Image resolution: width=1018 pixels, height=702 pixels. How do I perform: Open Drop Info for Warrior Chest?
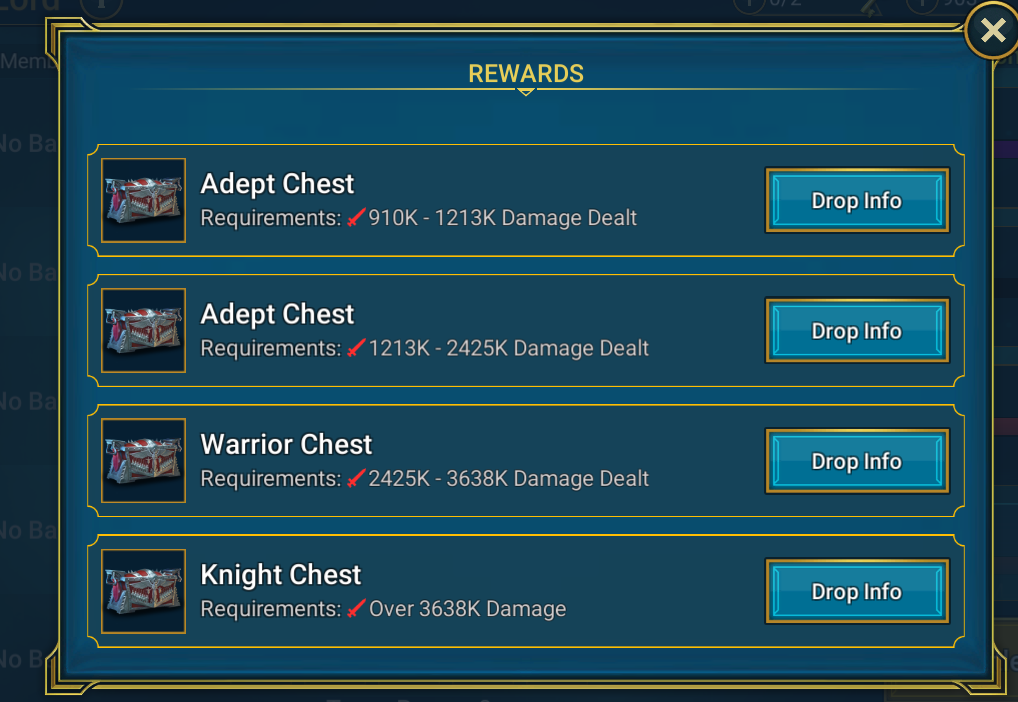[857, 461]
